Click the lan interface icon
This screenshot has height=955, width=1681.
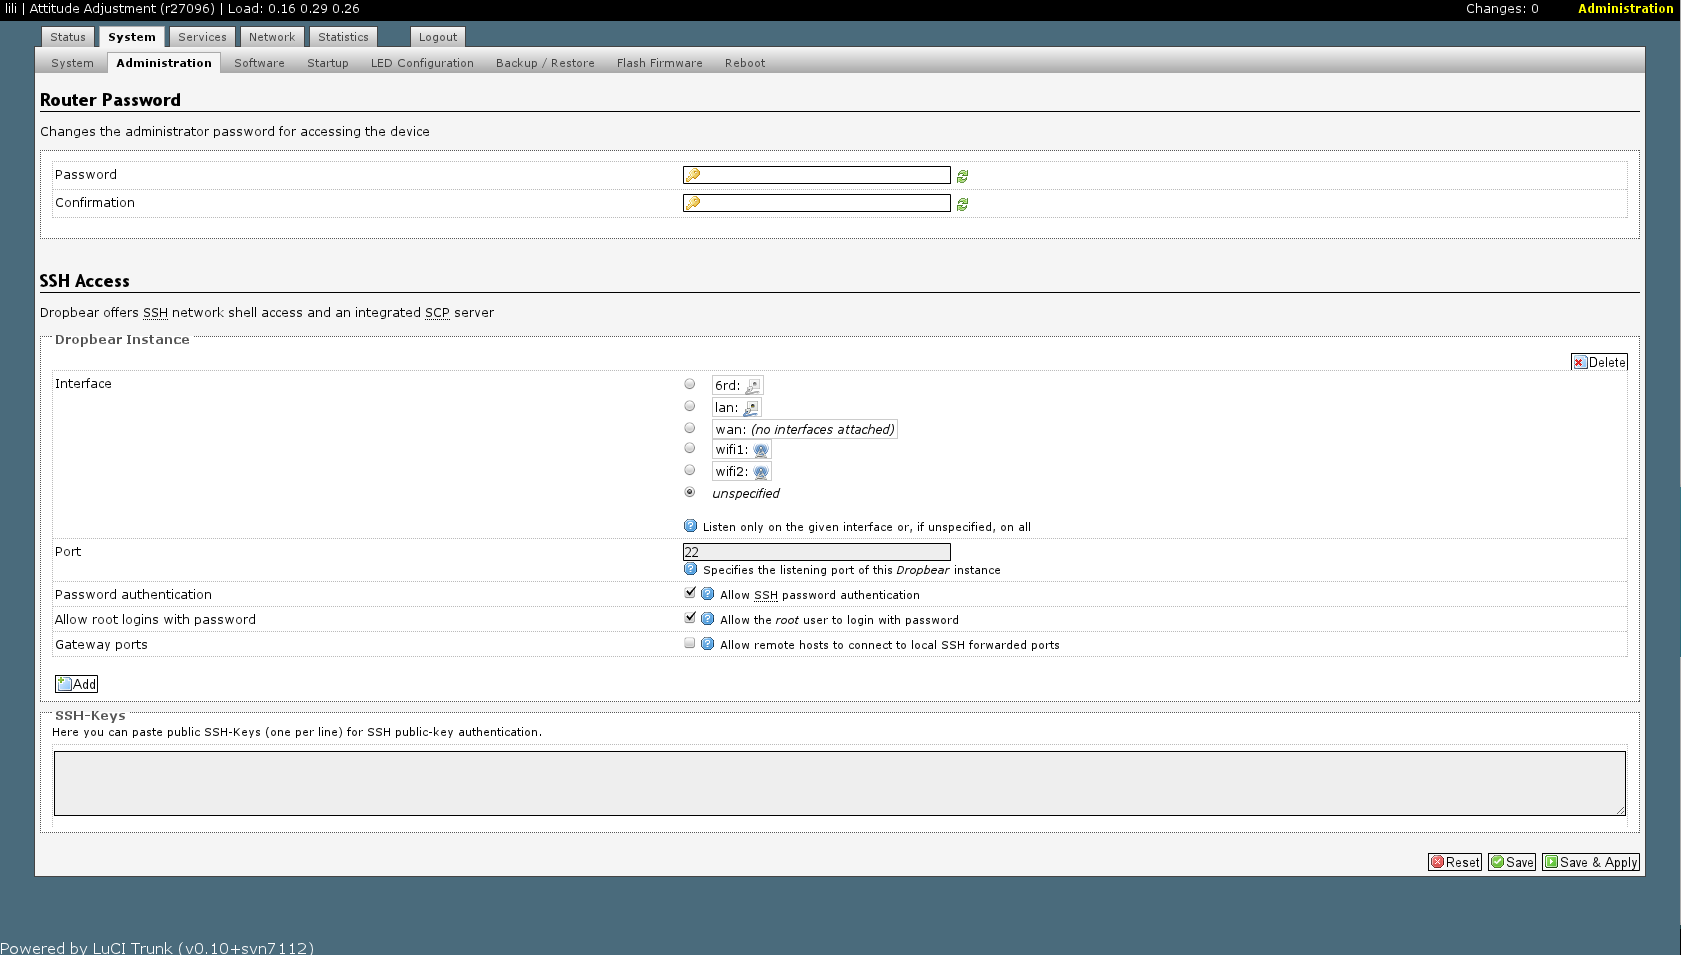tap(751, 408)
